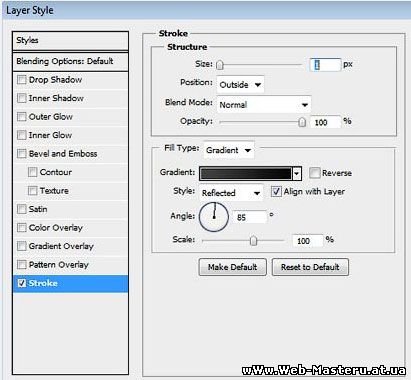Click the Angle dial control
411x380 pixels.
pyautogui.click(x=214, y=217)
